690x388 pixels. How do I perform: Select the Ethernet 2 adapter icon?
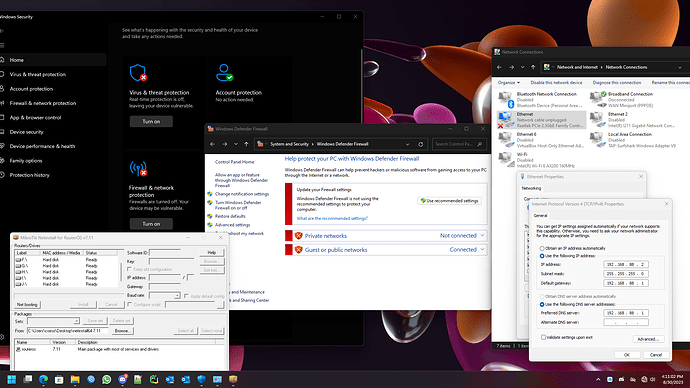pyautogui.click(x=597, y=119)
